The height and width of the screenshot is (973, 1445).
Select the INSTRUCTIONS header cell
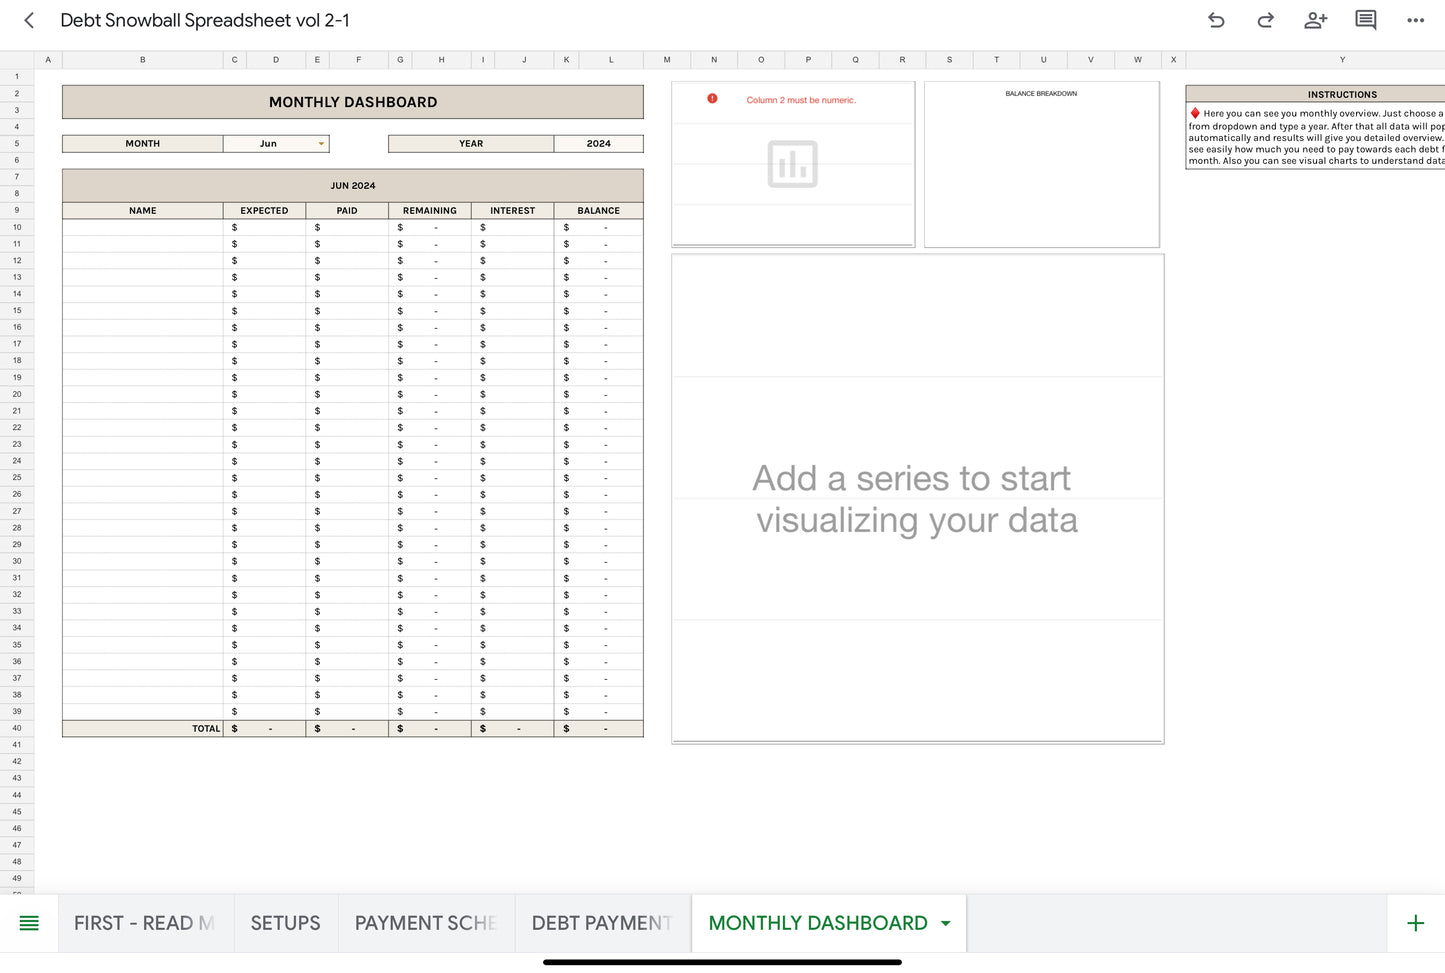pos(1316,94)
